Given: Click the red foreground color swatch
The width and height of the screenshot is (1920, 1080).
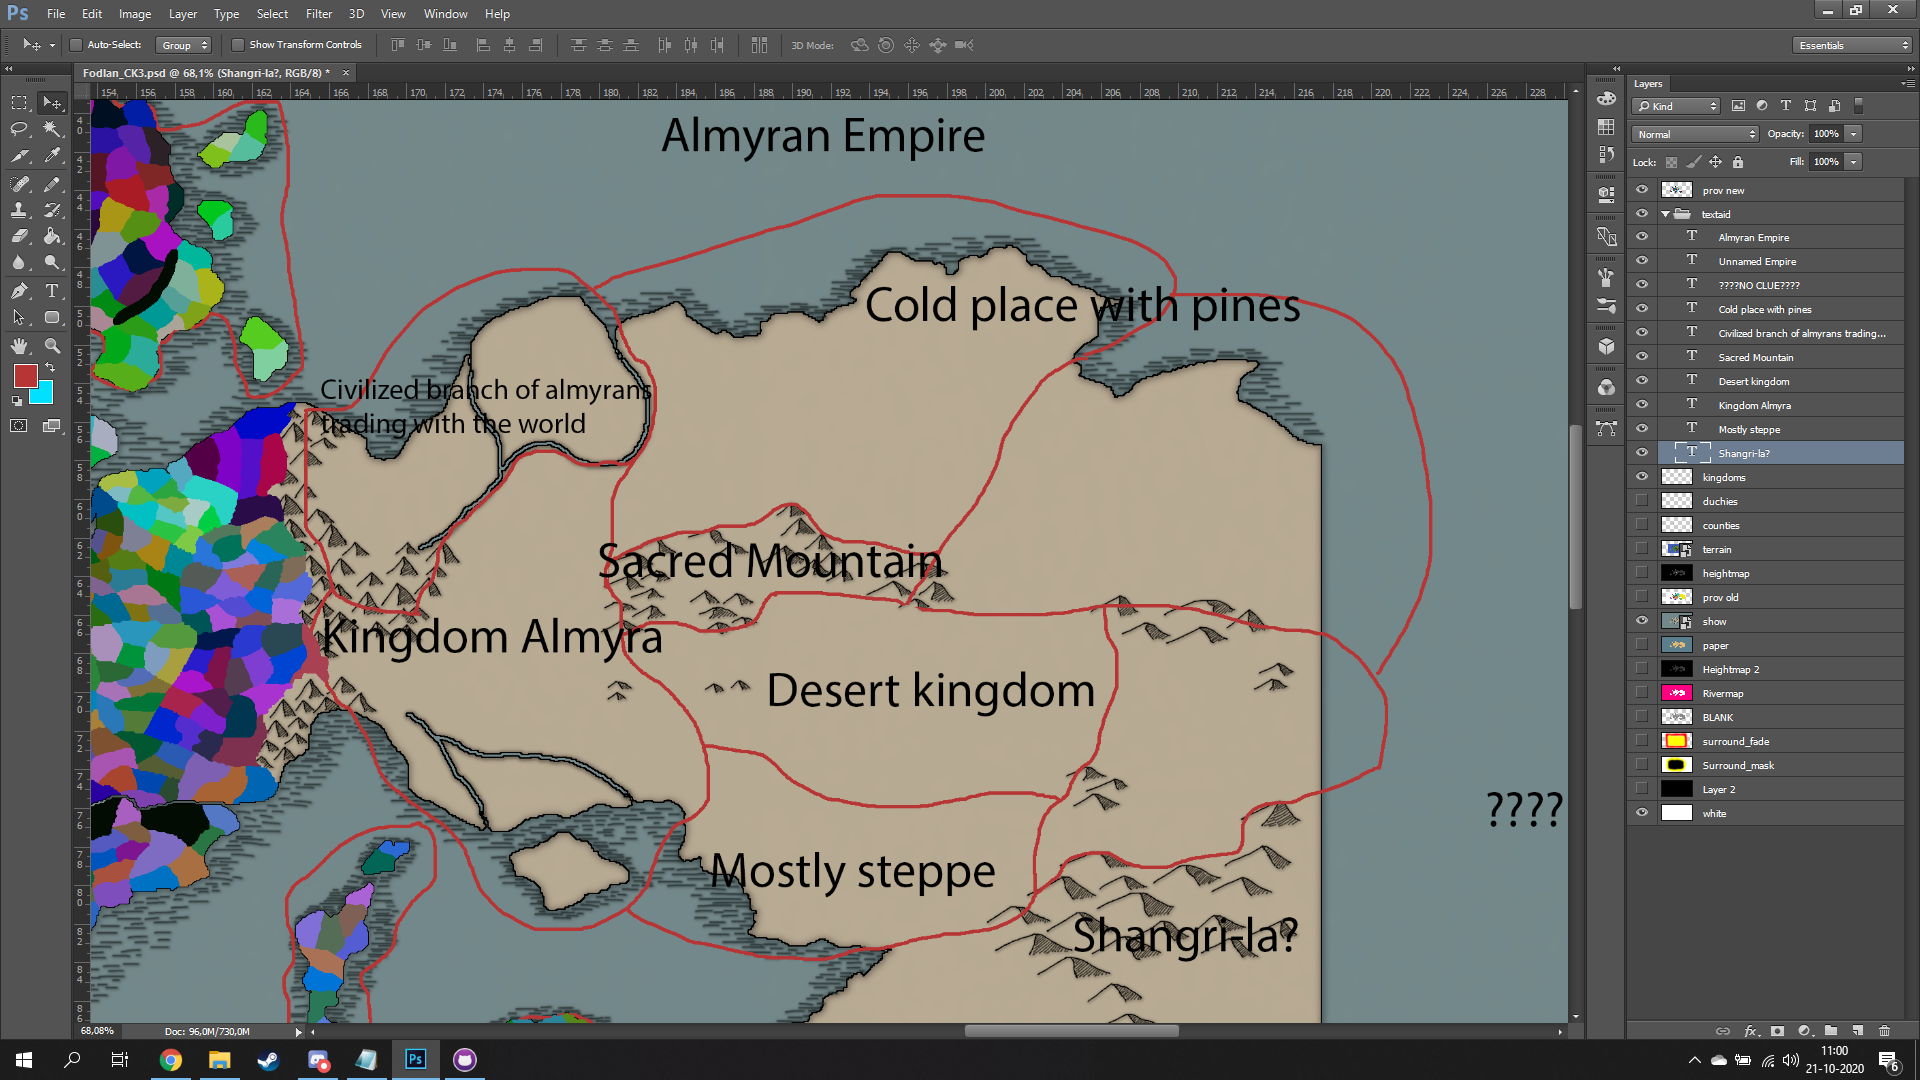Looking at the screenshot, I should 24,377.
